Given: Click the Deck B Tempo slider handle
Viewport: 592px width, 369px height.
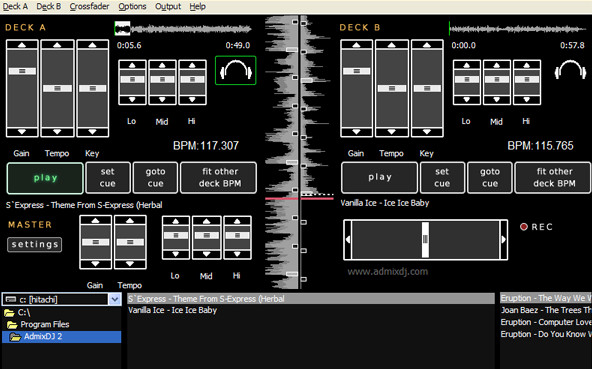Looking at the screenshot, I should tap(392, 88).
